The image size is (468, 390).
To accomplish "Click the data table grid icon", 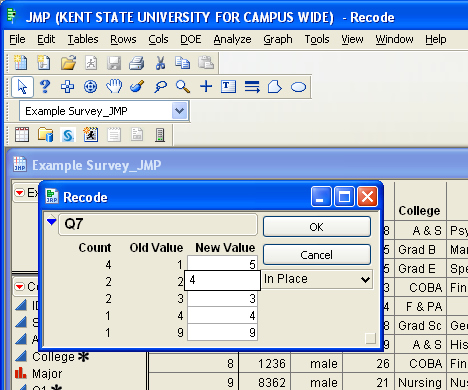I will click(x=22, y=135).
